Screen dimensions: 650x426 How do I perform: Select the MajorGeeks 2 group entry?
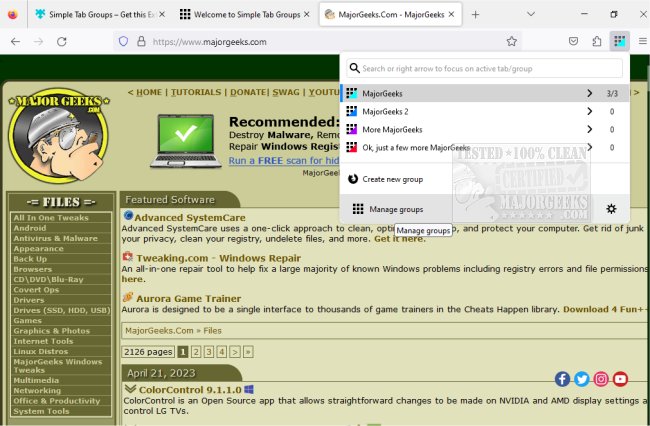pyautogui.click(x=485, y=111)
